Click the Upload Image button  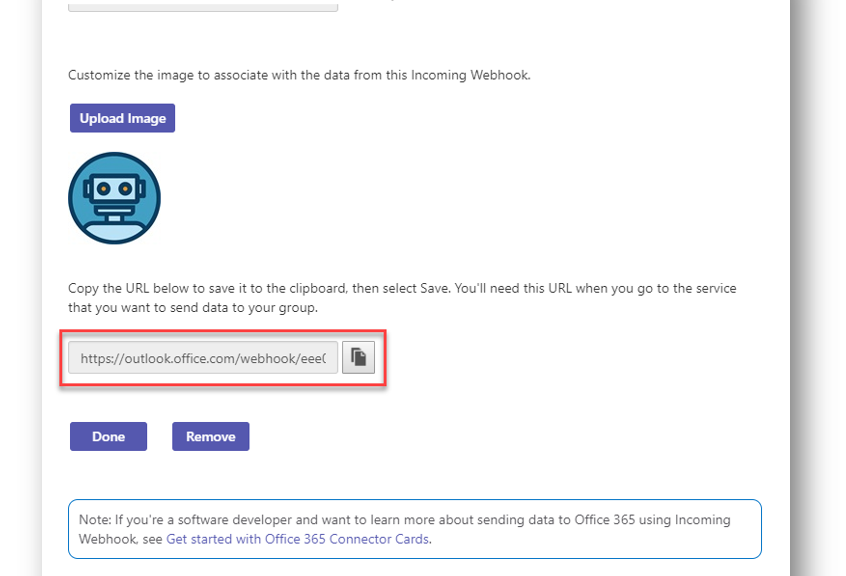click(122, 118)
